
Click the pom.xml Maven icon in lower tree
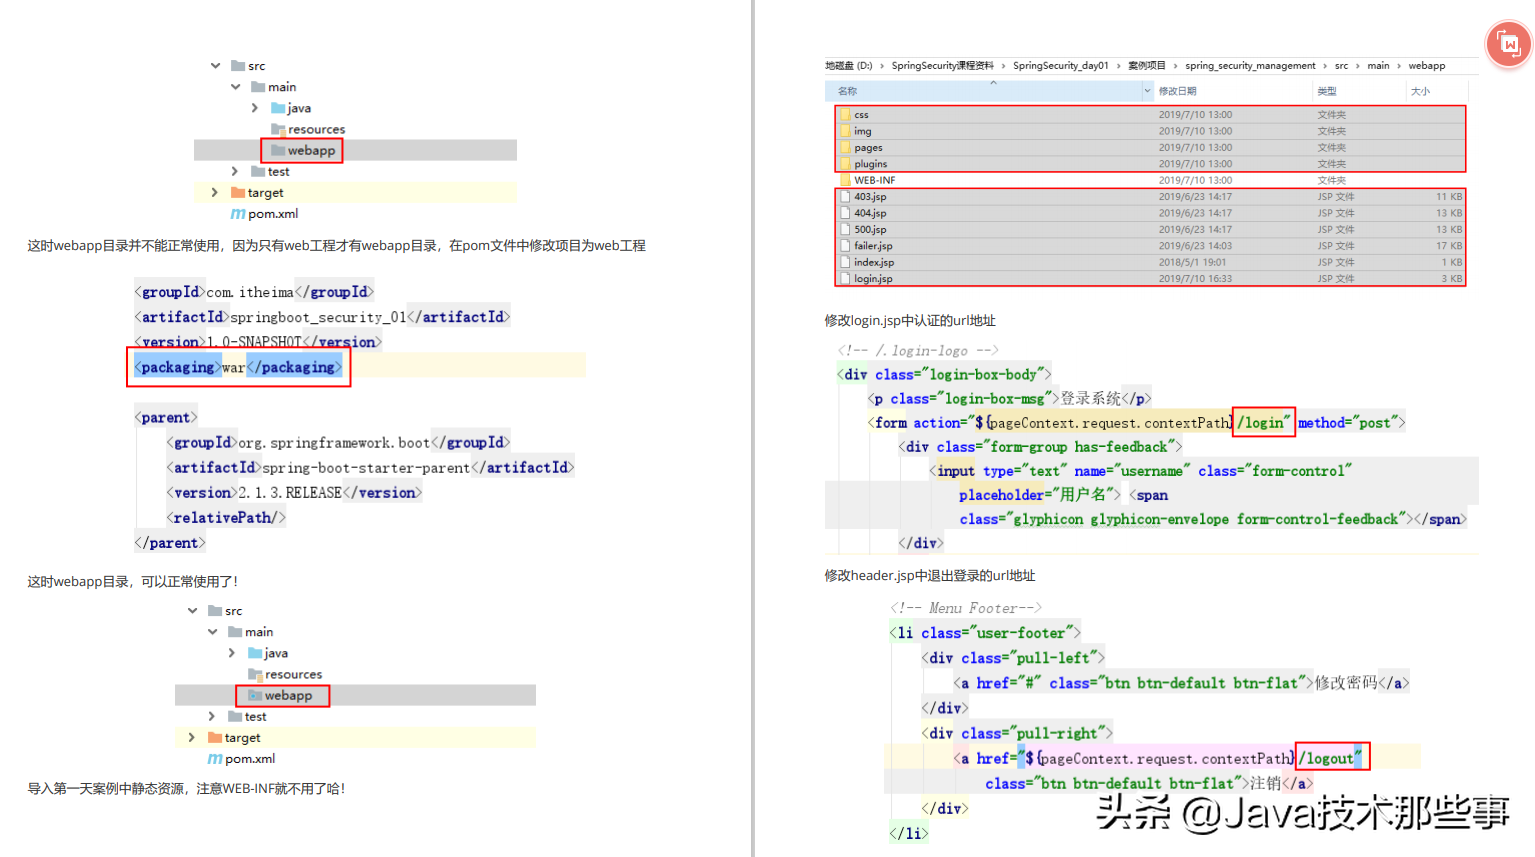coord(215,759)
